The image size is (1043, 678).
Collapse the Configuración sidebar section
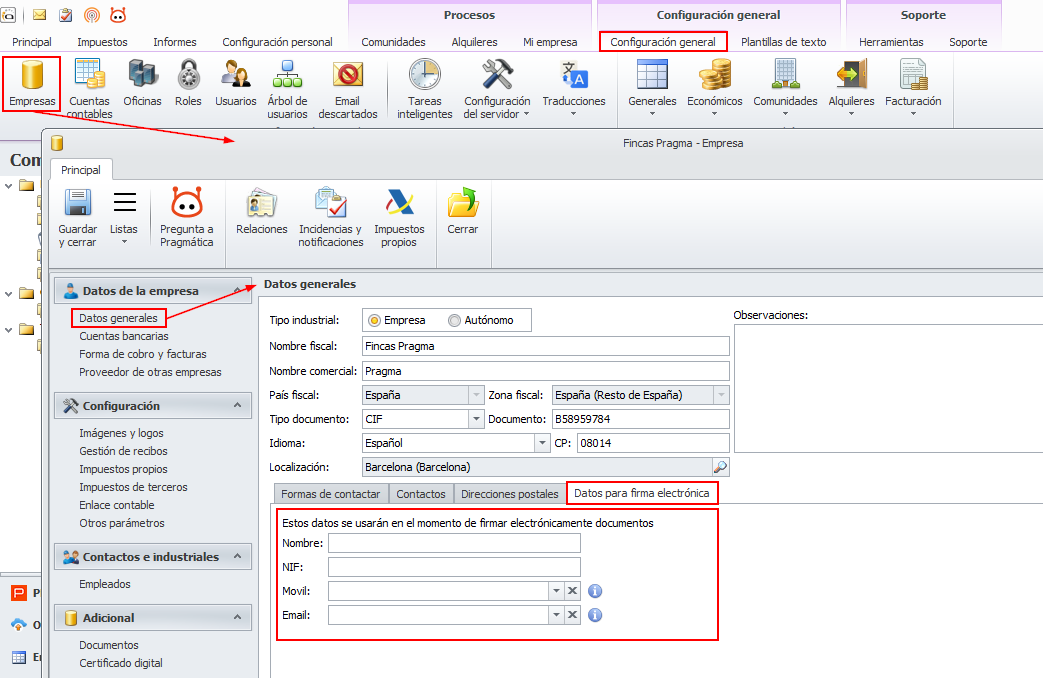(x=237, y=405)
